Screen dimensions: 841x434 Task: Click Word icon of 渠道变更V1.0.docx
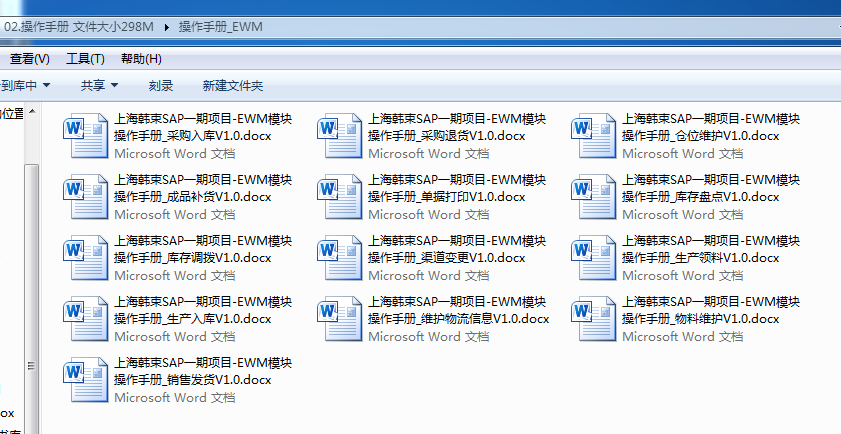point(340,258)
